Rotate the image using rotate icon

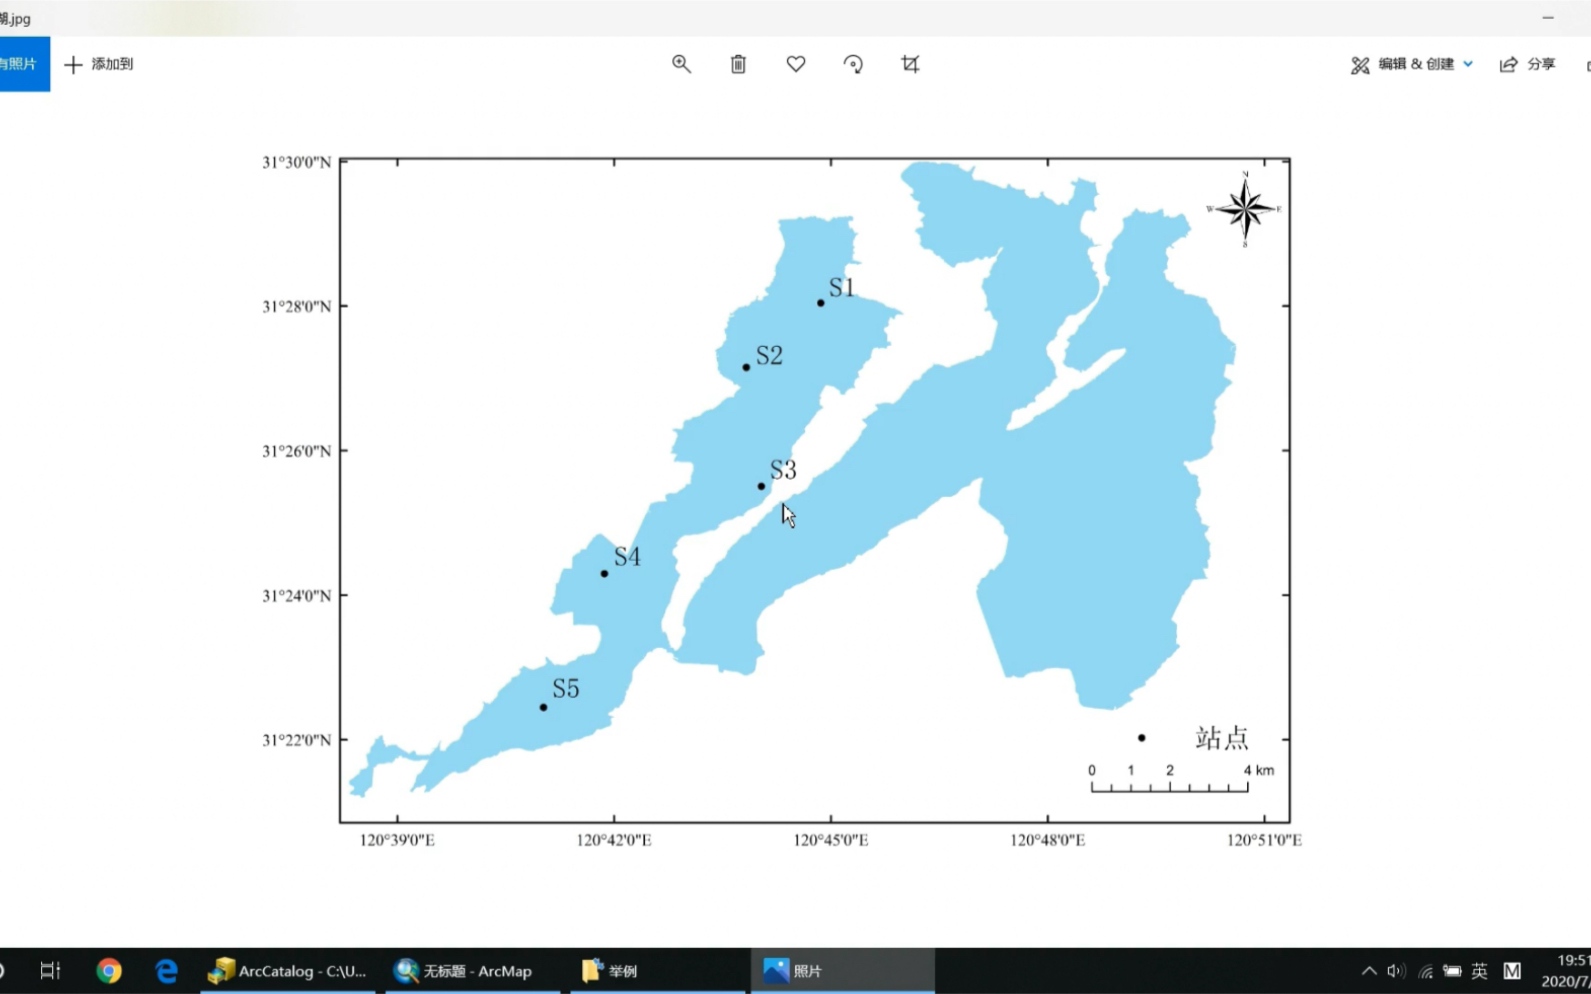(853, 64)
